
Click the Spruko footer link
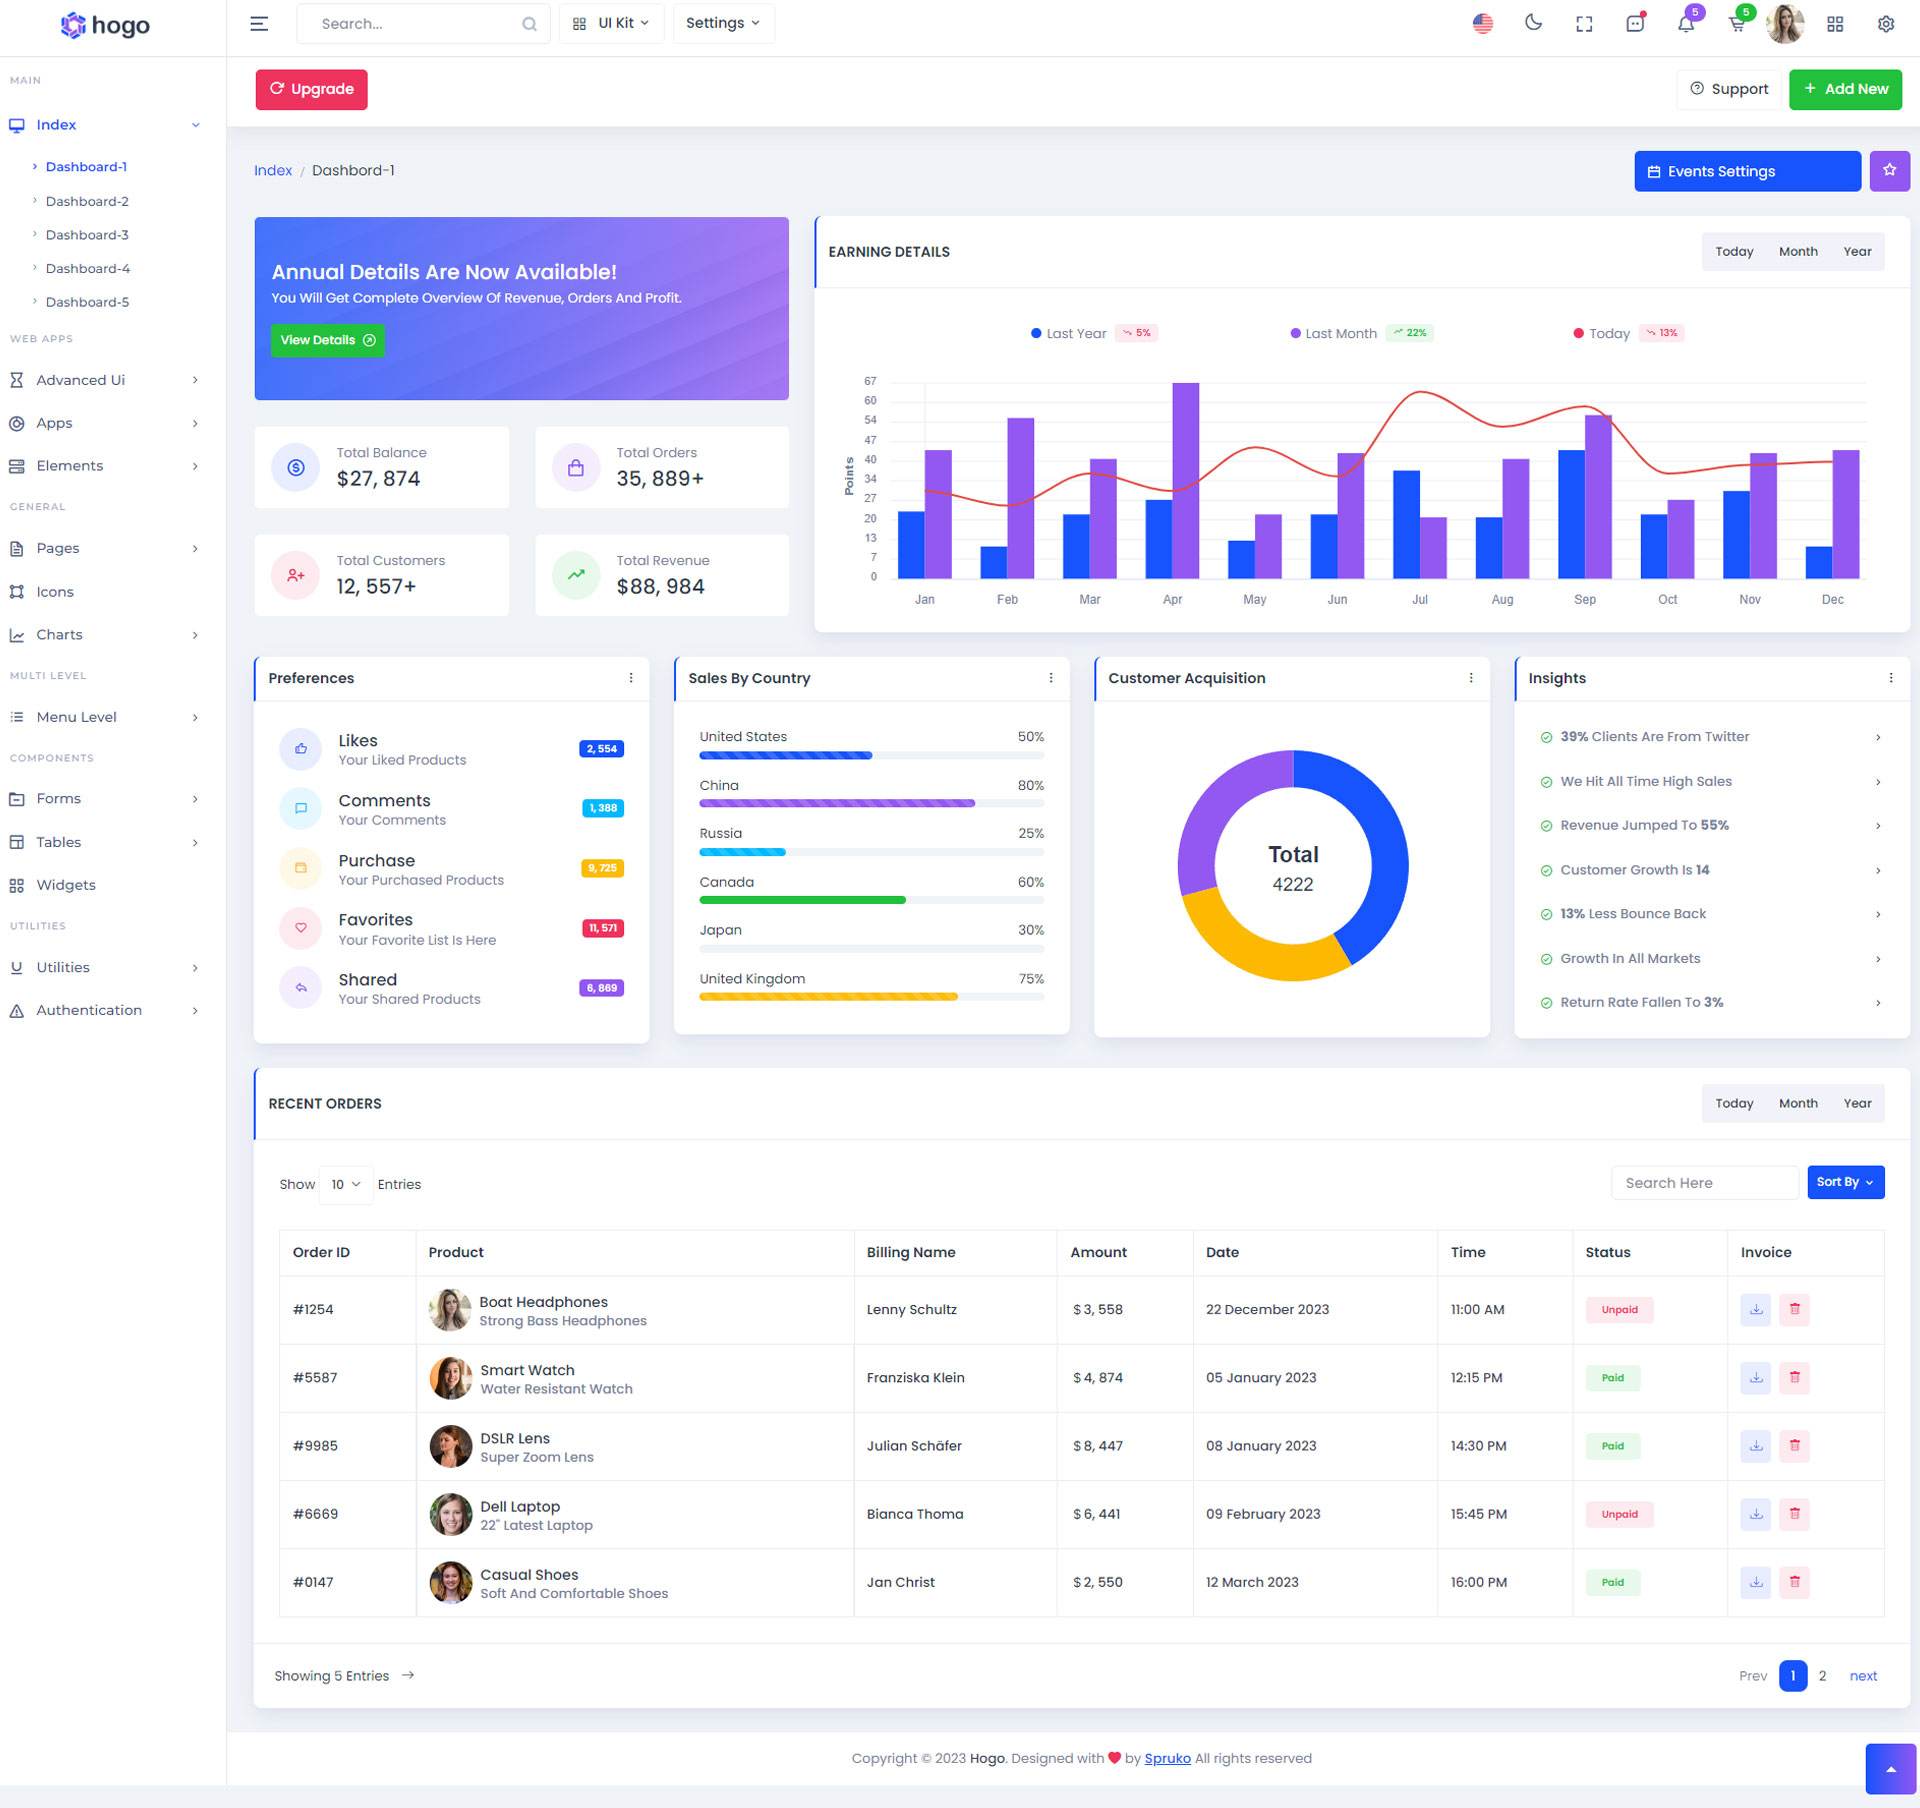coord(1167,1758)
